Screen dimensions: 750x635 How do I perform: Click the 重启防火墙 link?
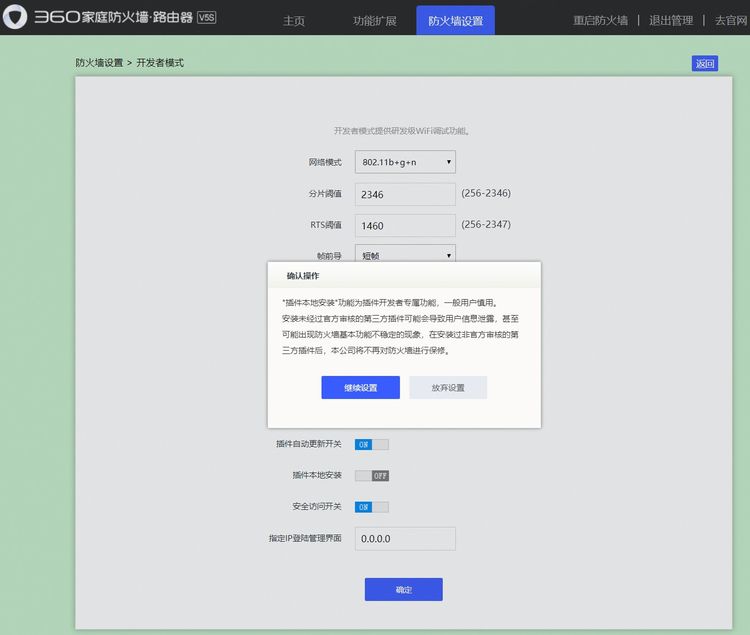pyautogui.click(x=600, y=21)
